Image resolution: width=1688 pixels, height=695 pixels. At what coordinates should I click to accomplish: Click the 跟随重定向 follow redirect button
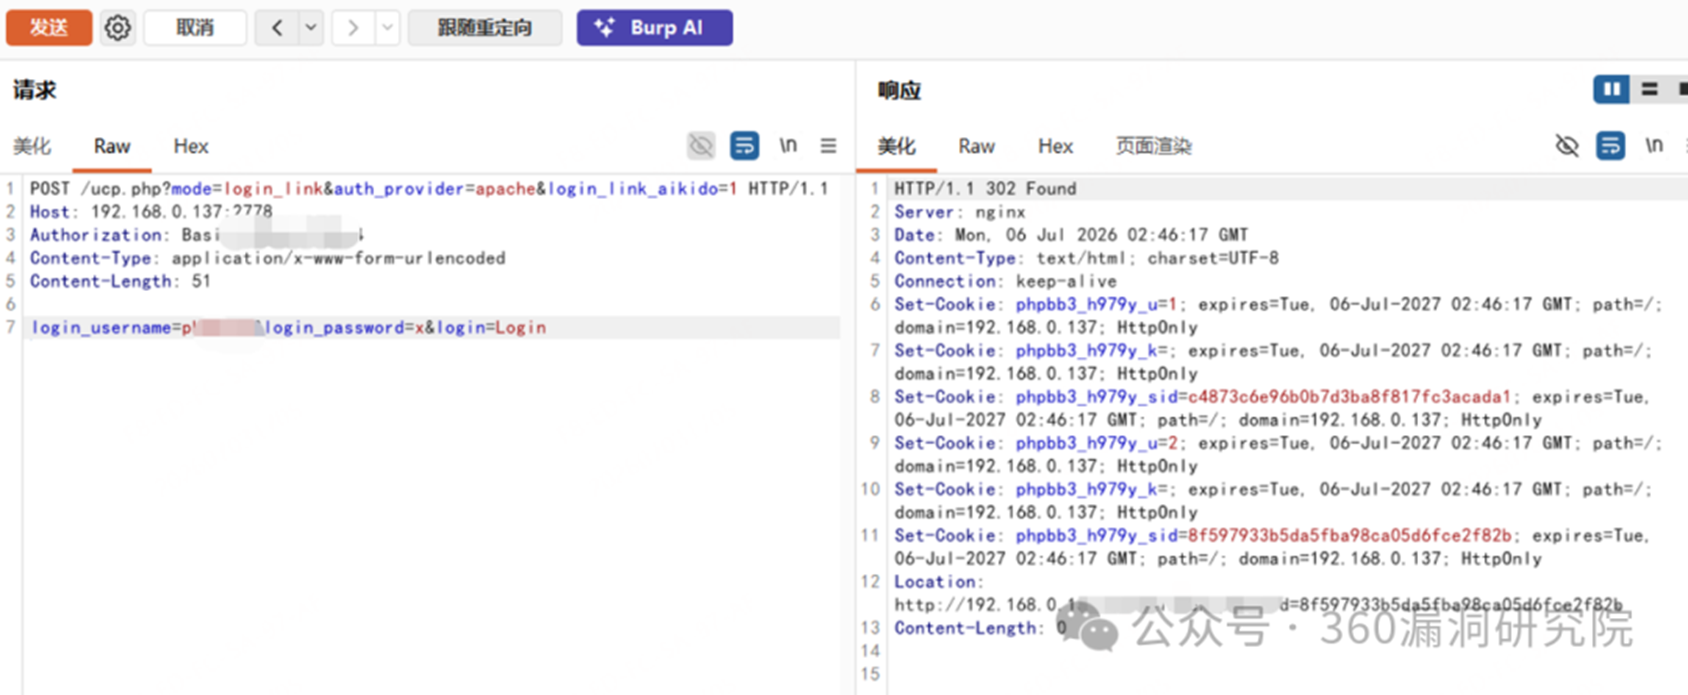point(485,27)
